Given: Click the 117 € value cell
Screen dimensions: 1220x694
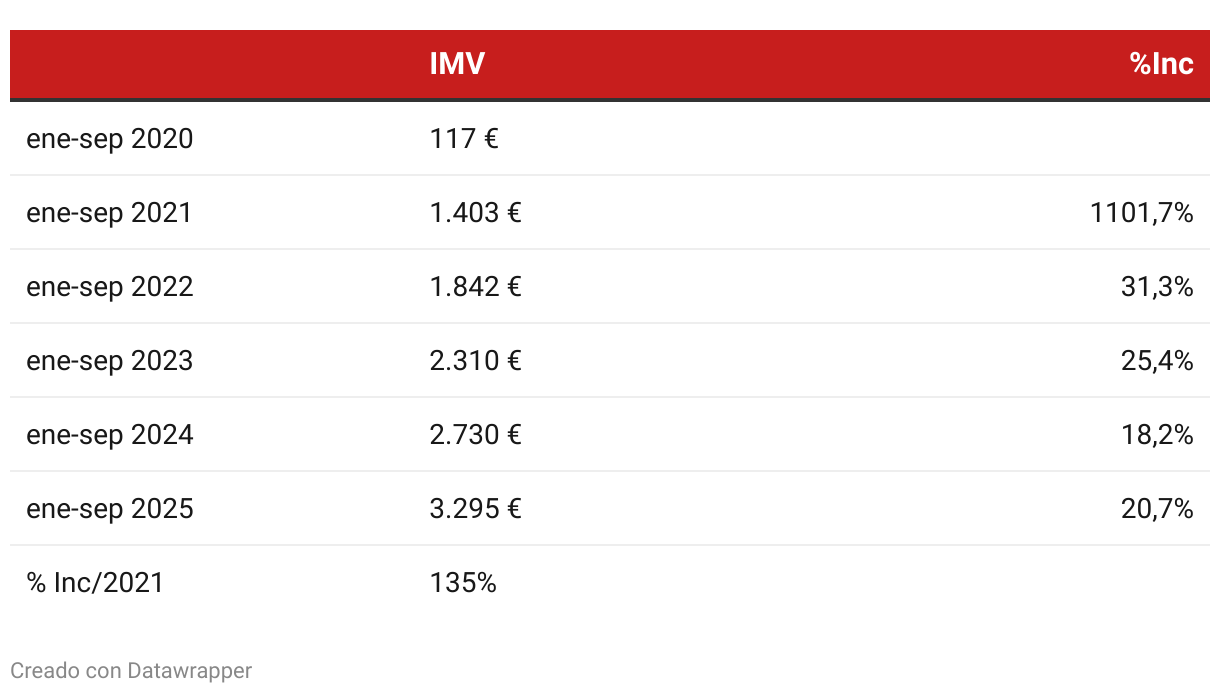Looking at the screenshot, I should (x=464, y=138).
